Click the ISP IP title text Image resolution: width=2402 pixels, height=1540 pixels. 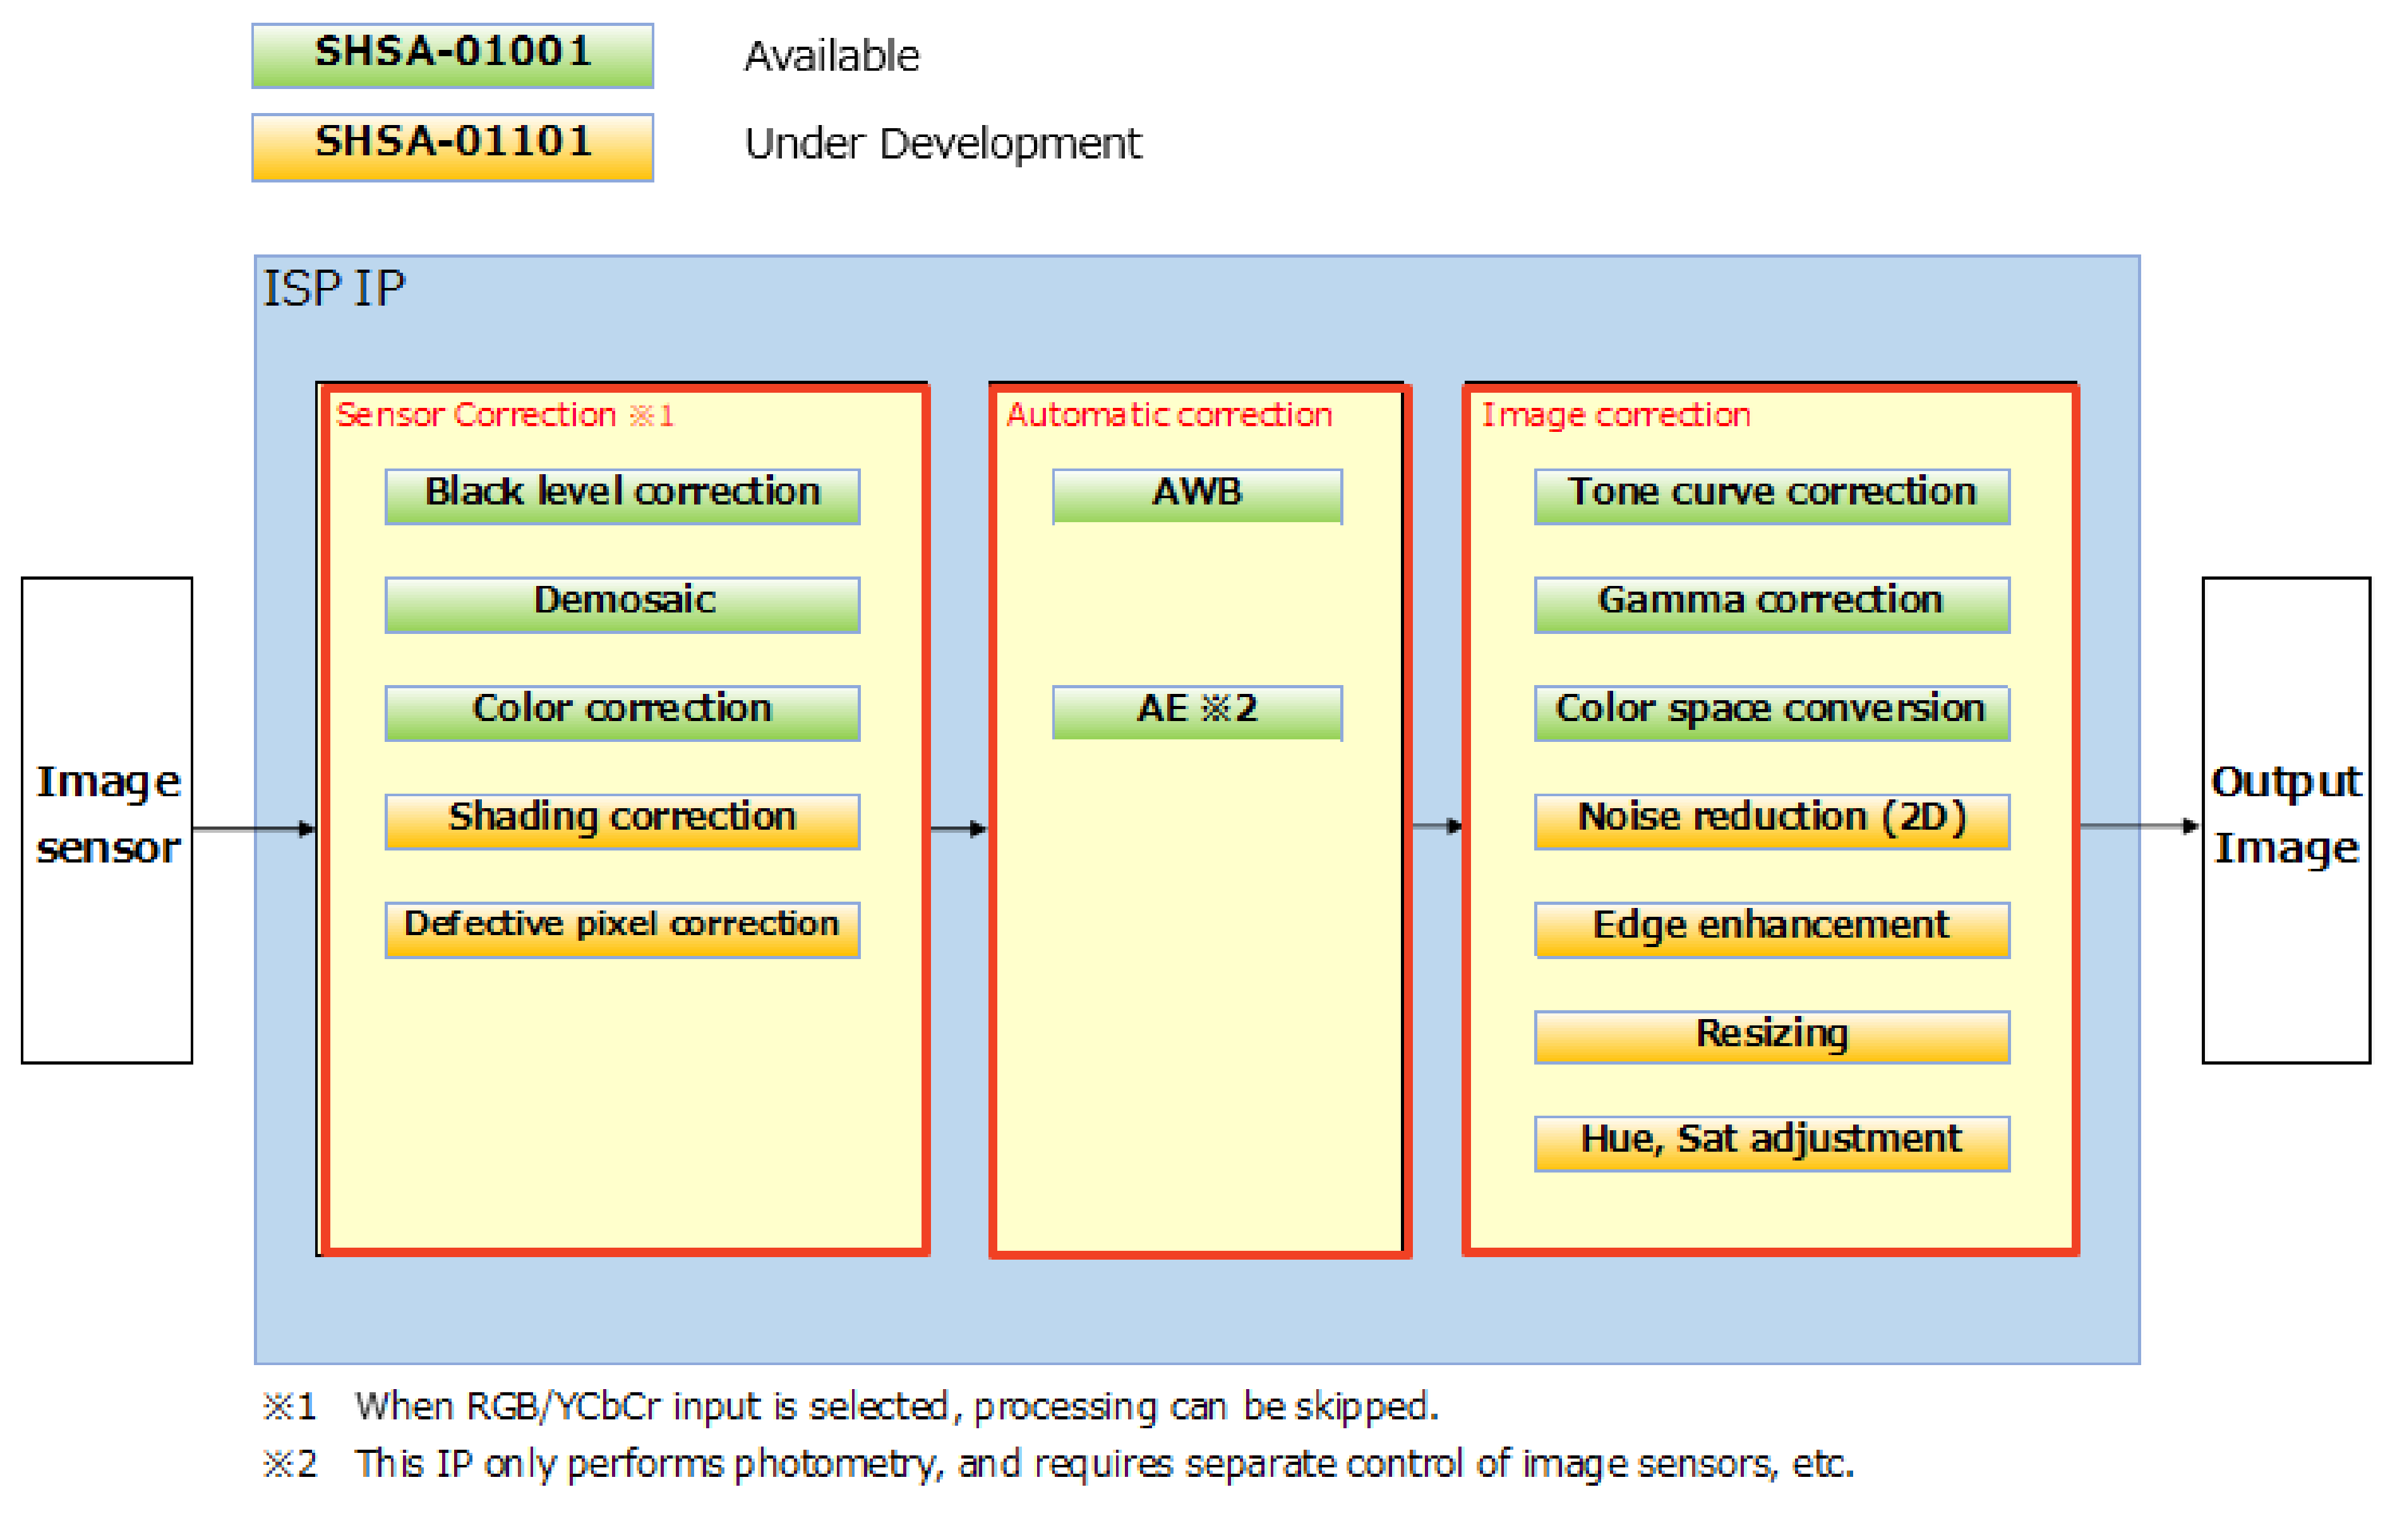(x=334, y=289)
